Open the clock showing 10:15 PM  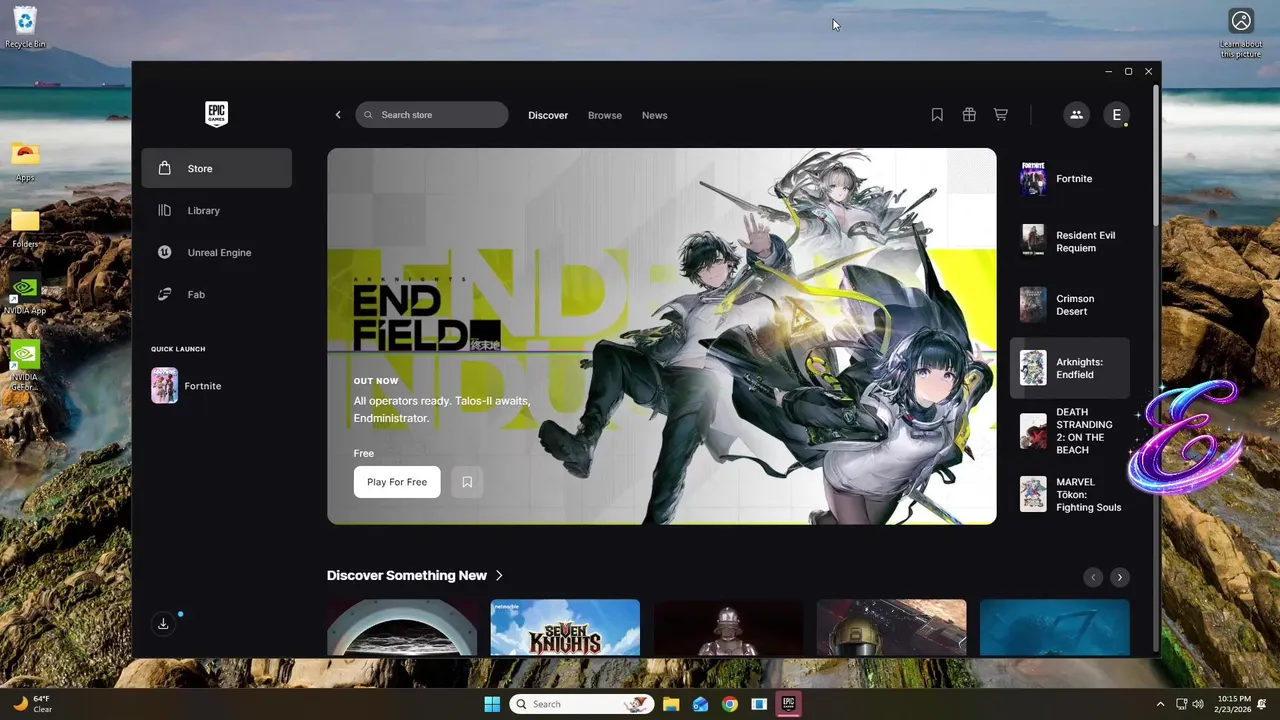click(x=1234, y=704)
